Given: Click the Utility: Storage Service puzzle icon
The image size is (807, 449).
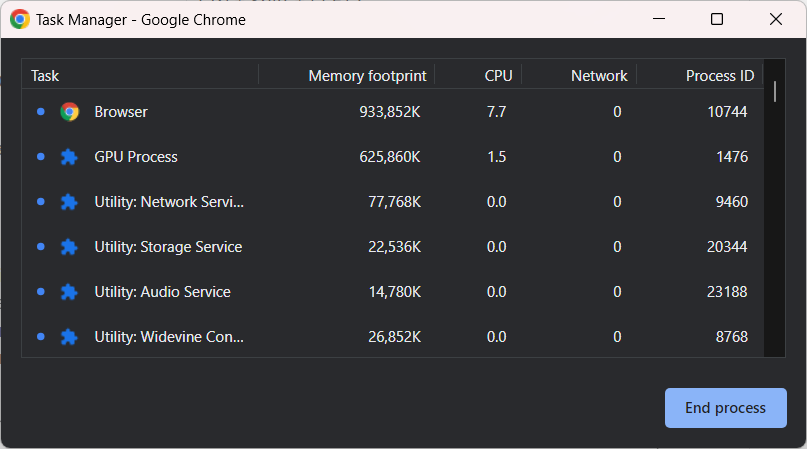Looking at the screenshot, I should [69, 247].
